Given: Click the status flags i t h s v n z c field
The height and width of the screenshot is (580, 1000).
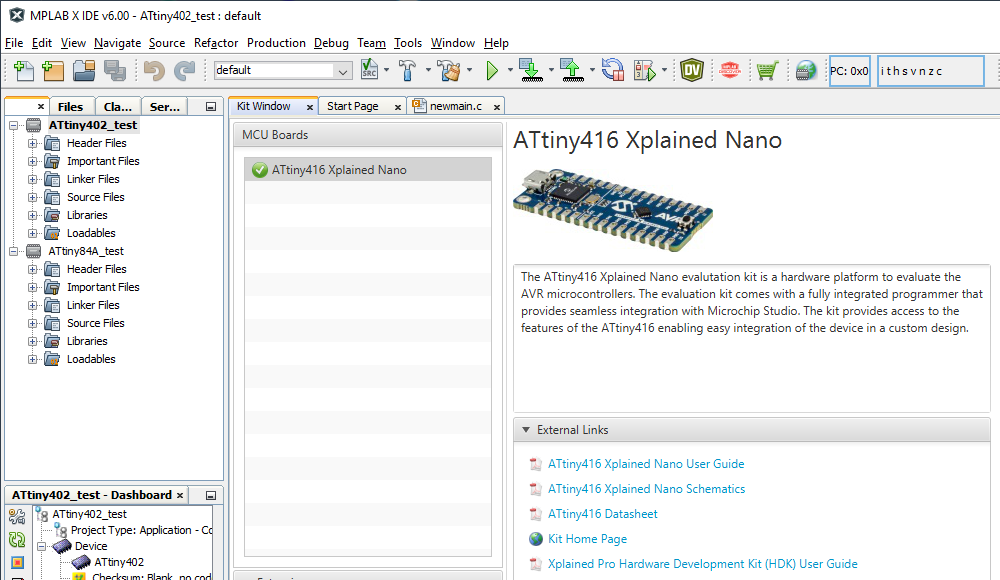Looking at the screenshot, I should pyautogui.click(x=930, y=71).
